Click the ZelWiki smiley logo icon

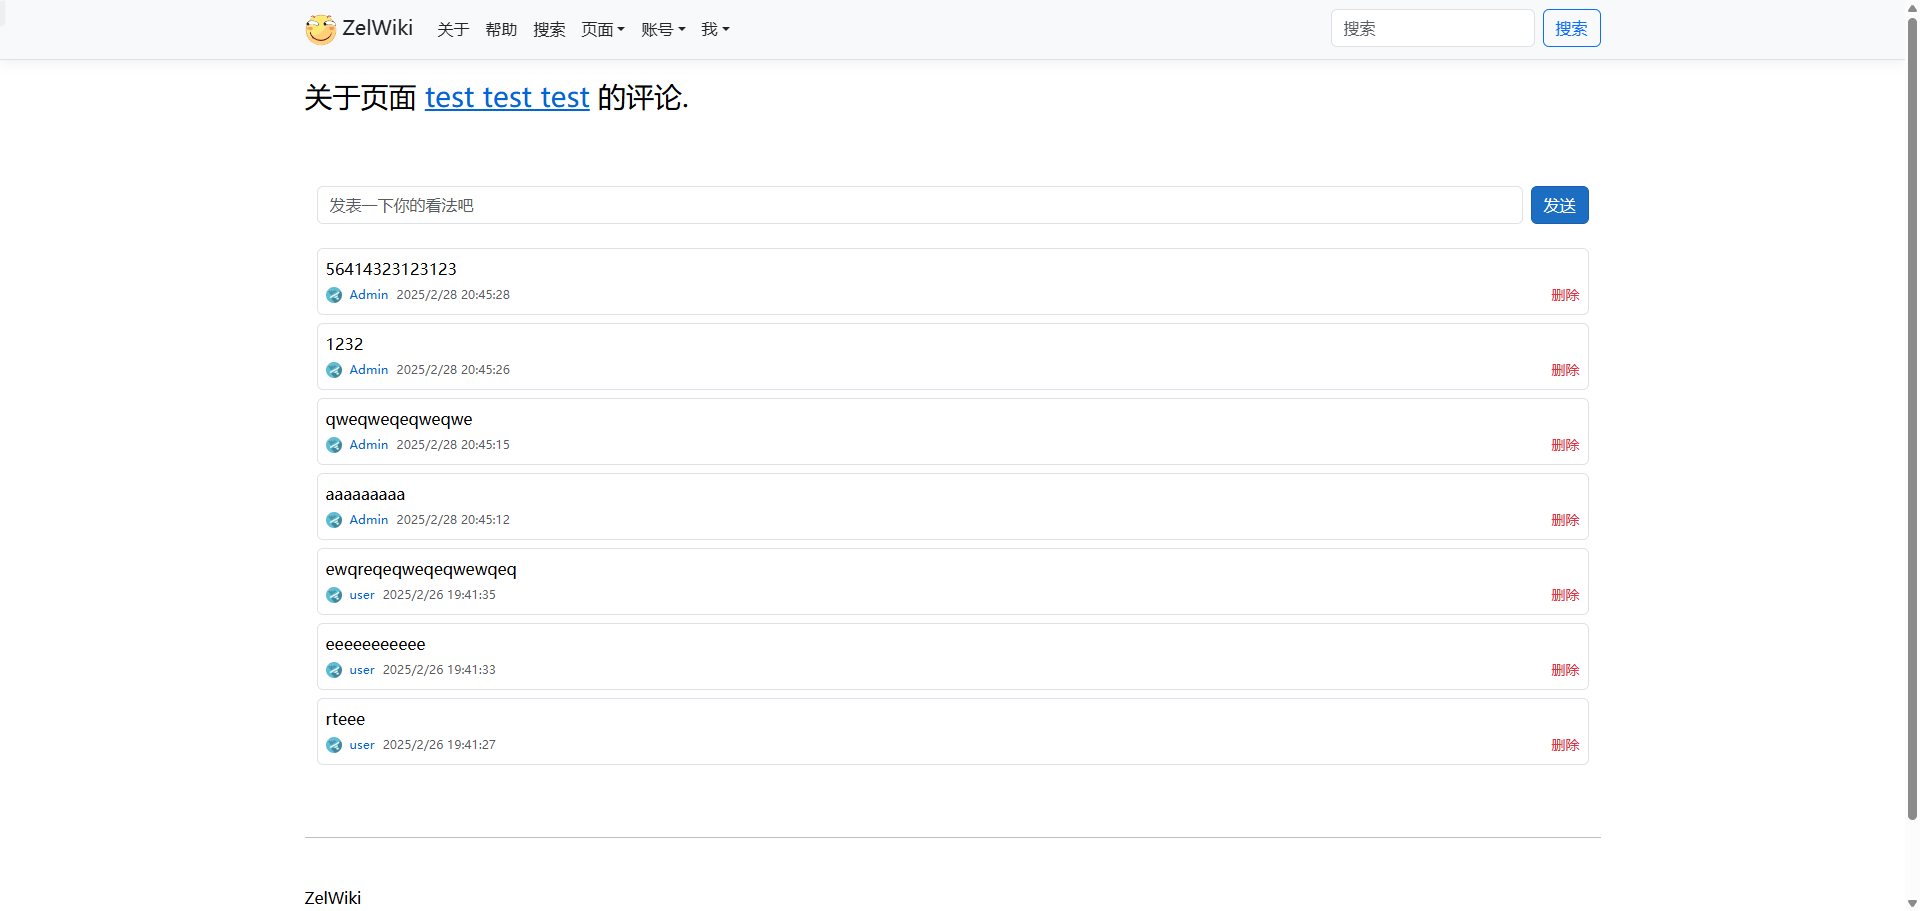pos(320,29)
